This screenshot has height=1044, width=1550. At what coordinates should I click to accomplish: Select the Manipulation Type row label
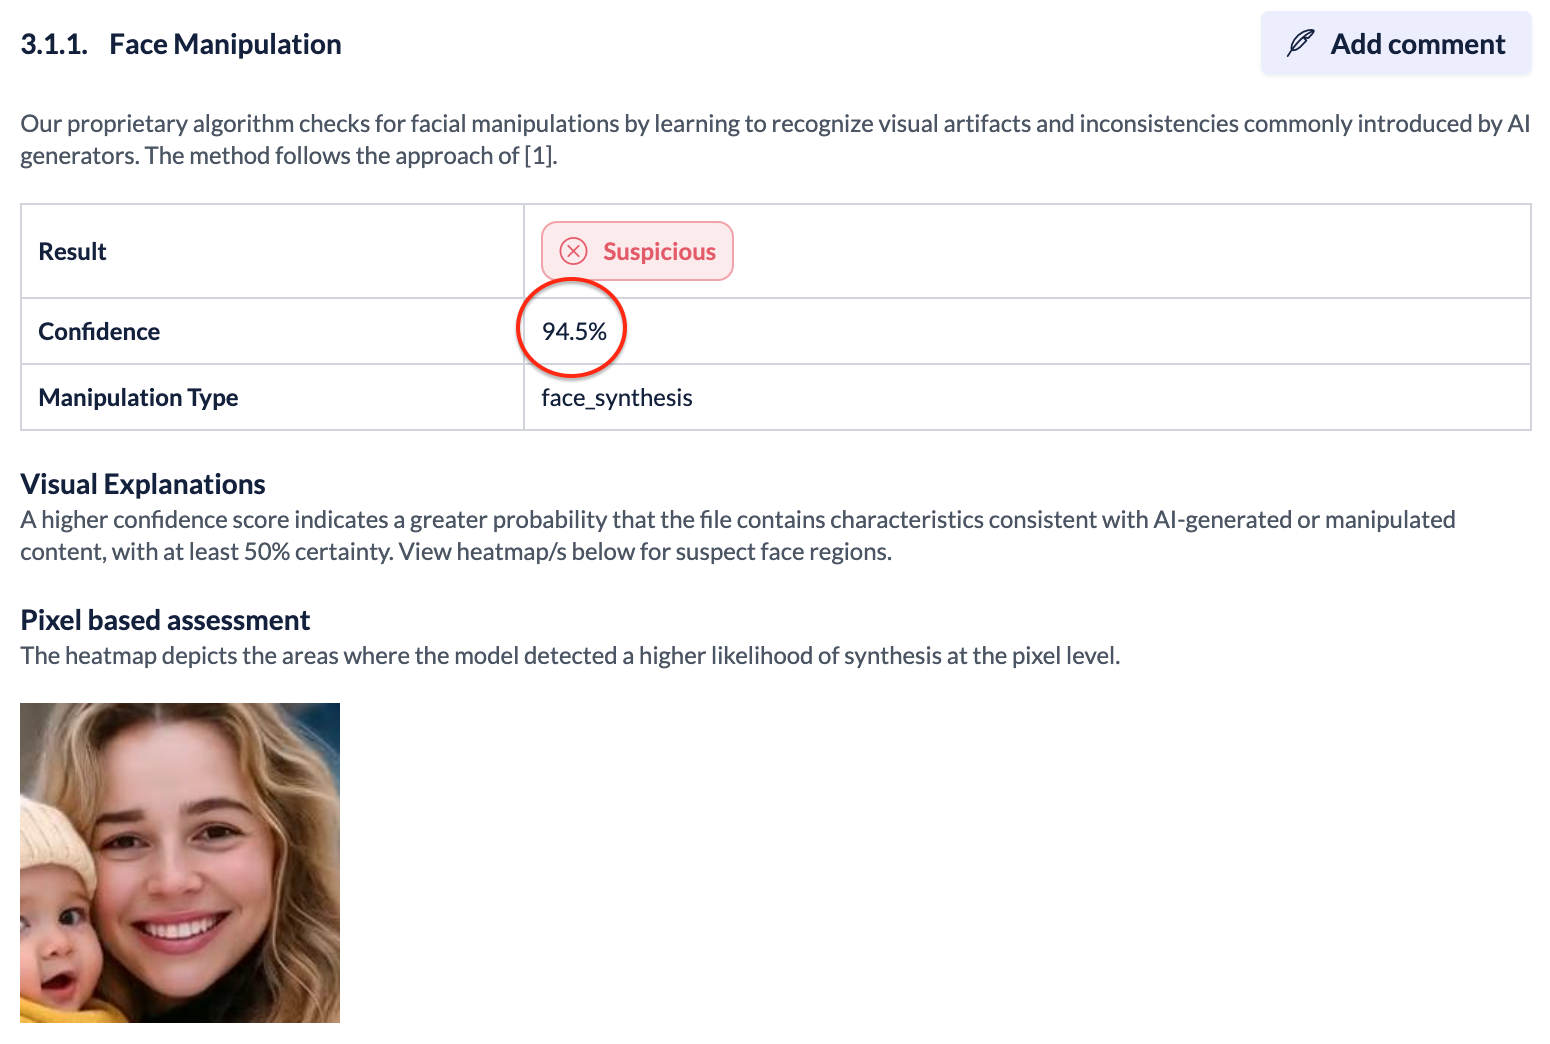coord(138,398)
